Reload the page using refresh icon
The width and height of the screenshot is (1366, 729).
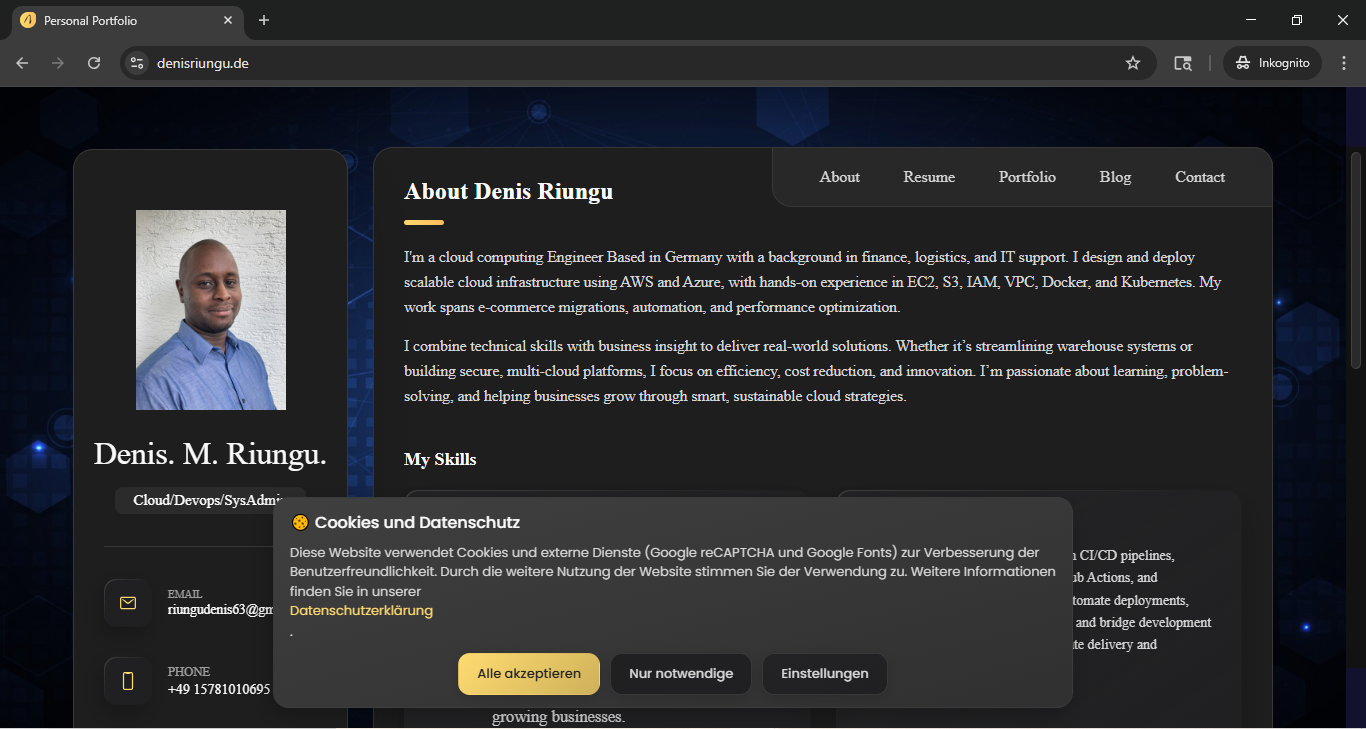[94, 63]
